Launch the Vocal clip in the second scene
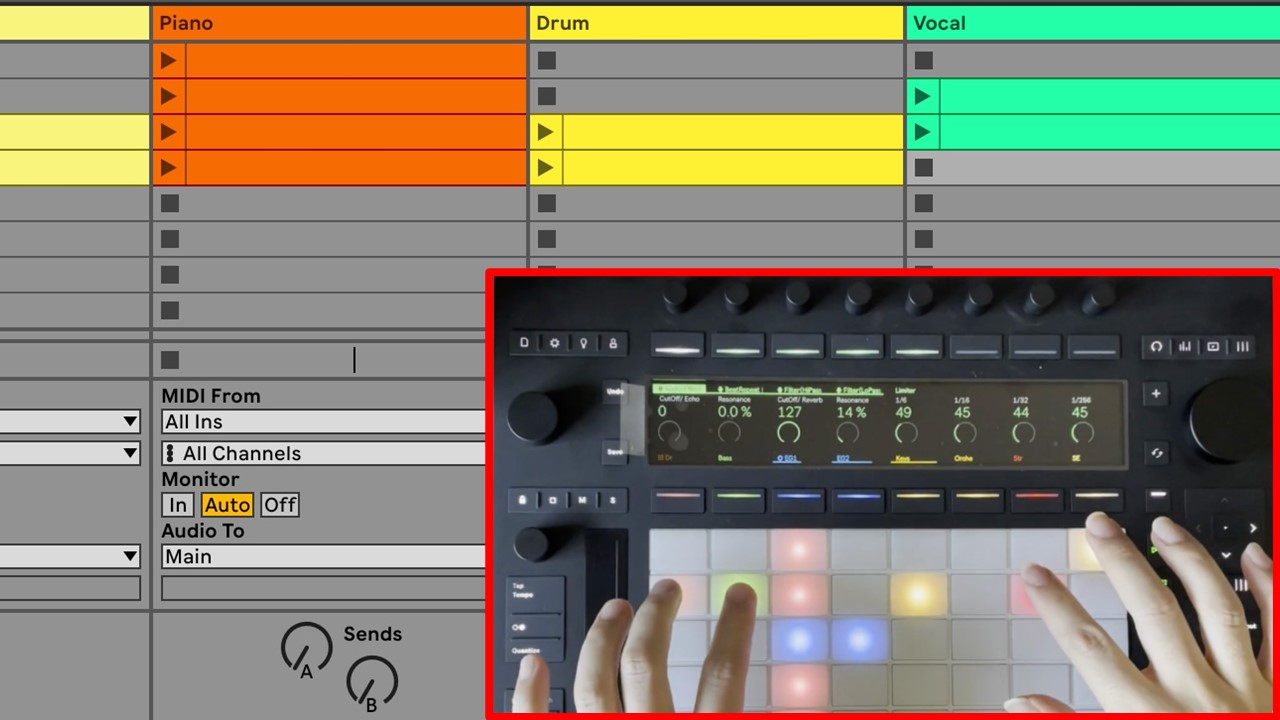Image resolution: width=1280 pixels, height=720 pixels. 923,96
